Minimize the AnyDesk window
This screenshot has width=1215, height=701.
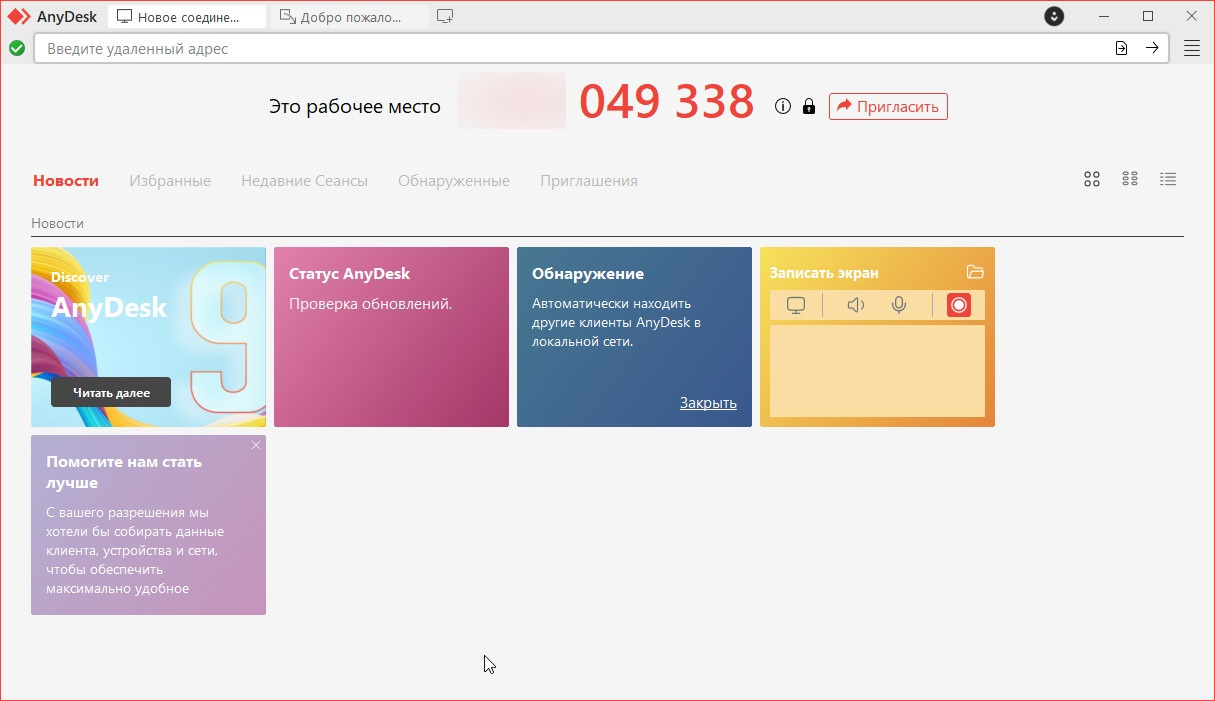coord(1104,16)
